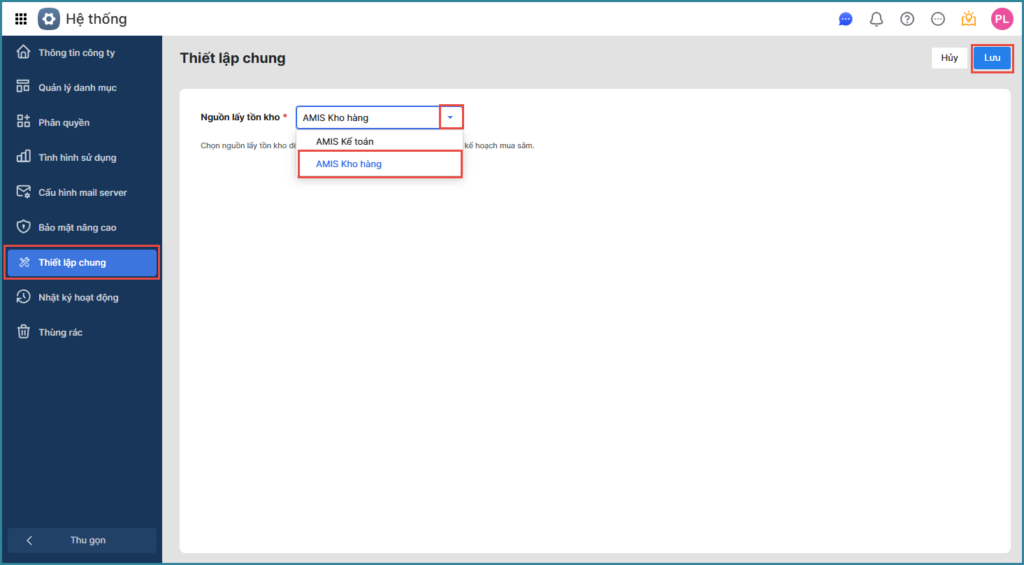Click the history clock icon beside Nhật ký hoạt động
This screenshot has height=565, width=1024.
coord(24,297)
